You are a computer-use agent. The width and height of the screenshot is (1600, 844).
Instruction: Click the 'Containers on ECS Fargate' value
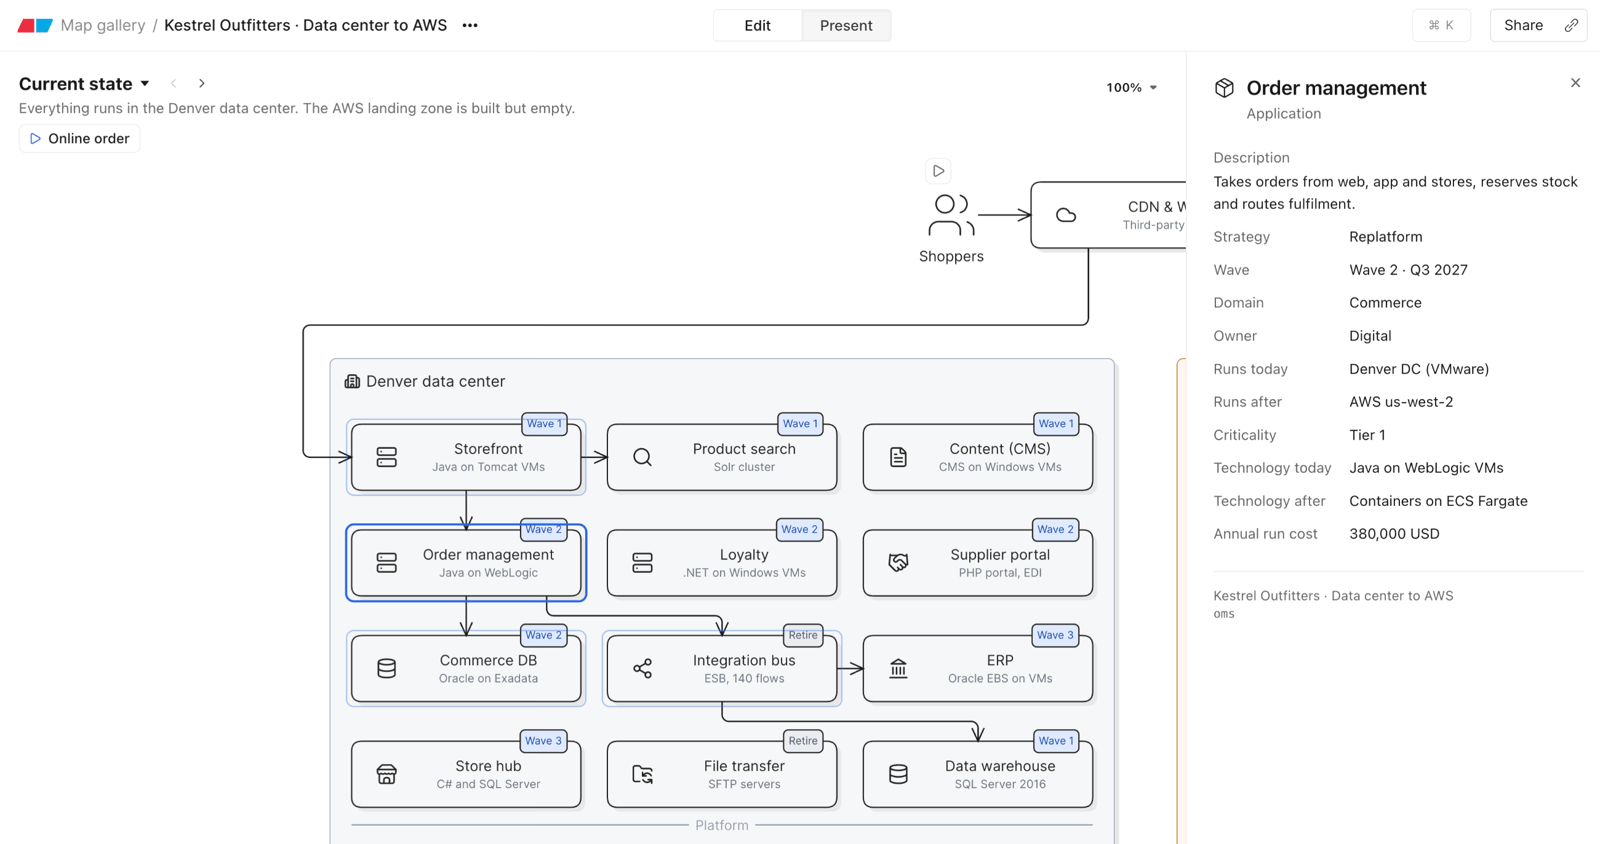click(x=1438, y=501)
